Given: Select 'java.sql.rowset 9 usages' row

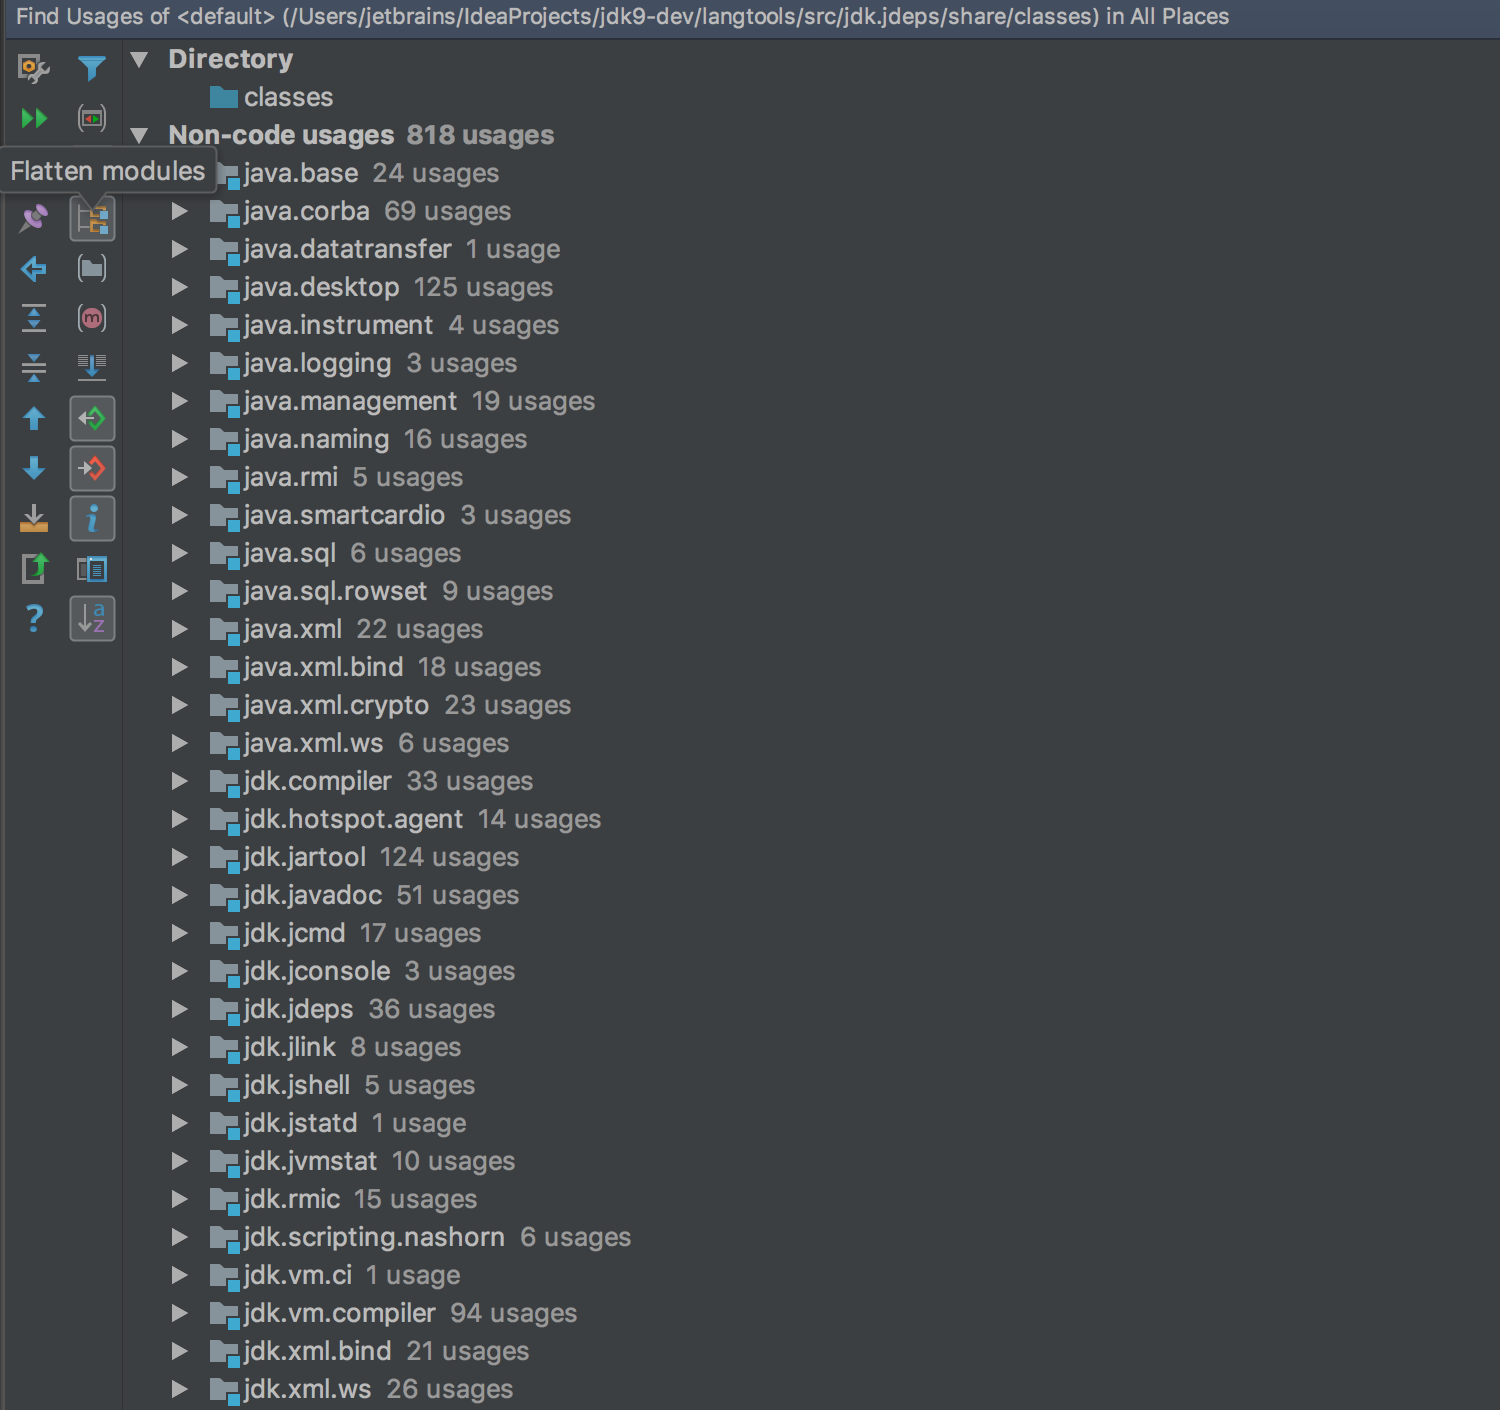Looking at the screenshot, I should [381, 591].
